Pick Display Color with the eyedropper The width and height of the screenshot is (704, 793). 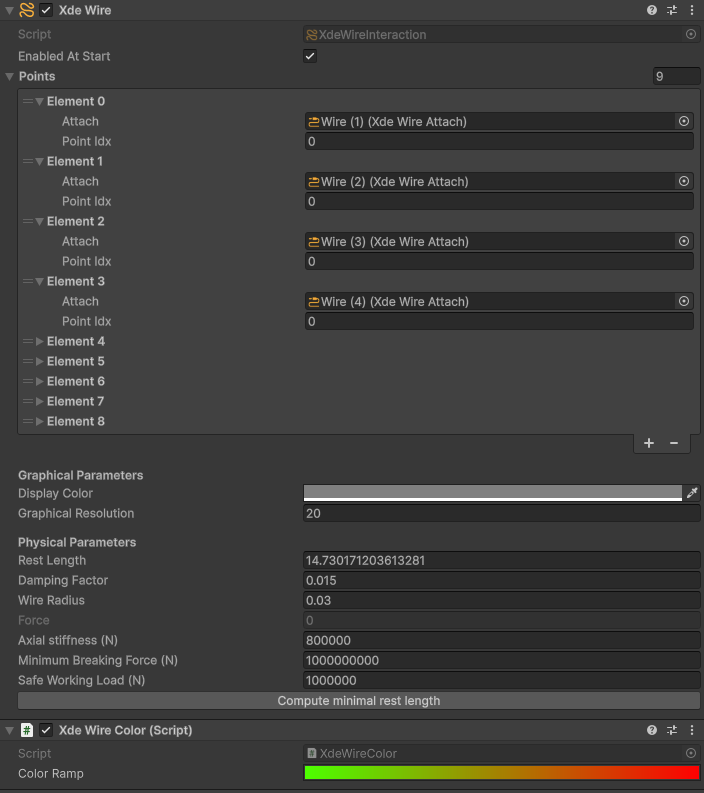[x=692, y=493]
